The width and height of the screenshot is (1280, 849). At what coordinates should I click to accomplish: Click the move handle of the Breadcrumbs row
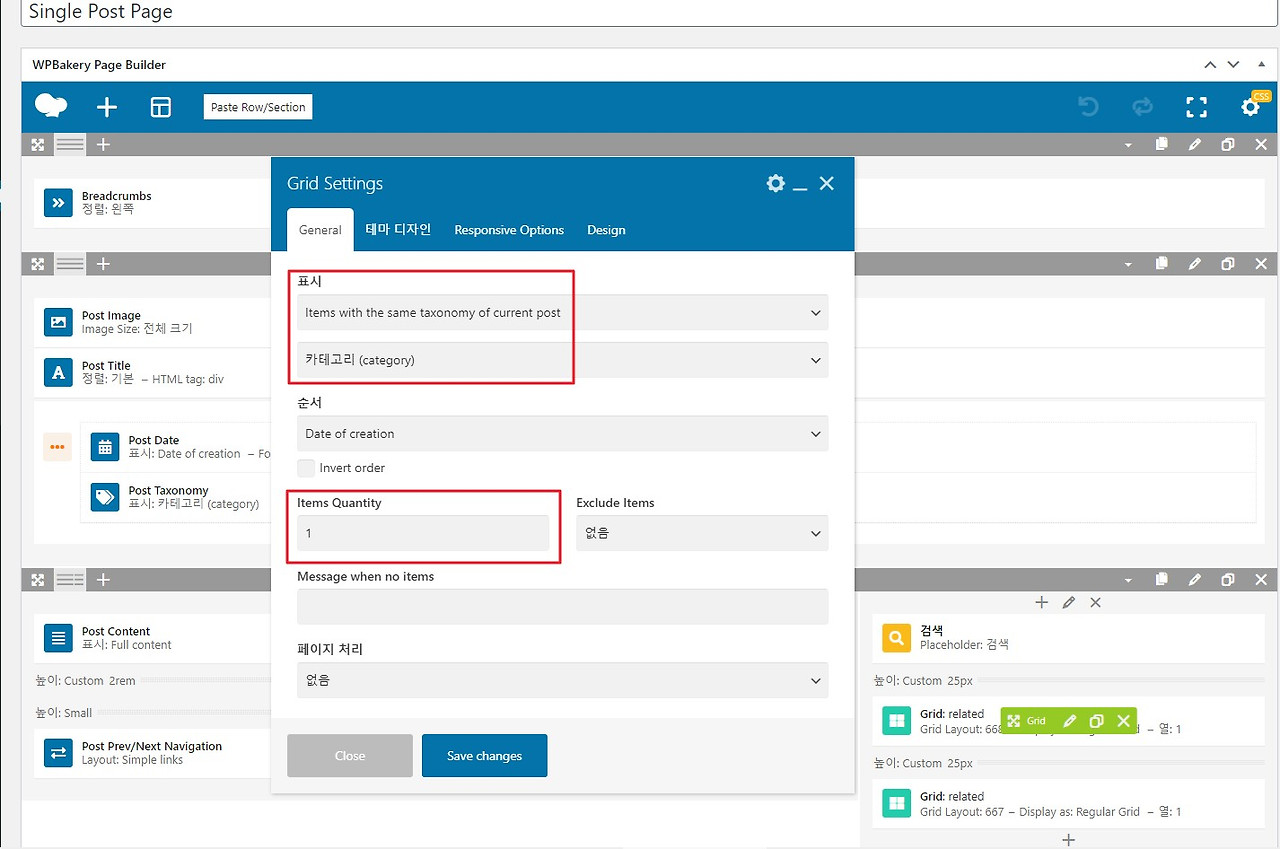[x=37, y=144]
